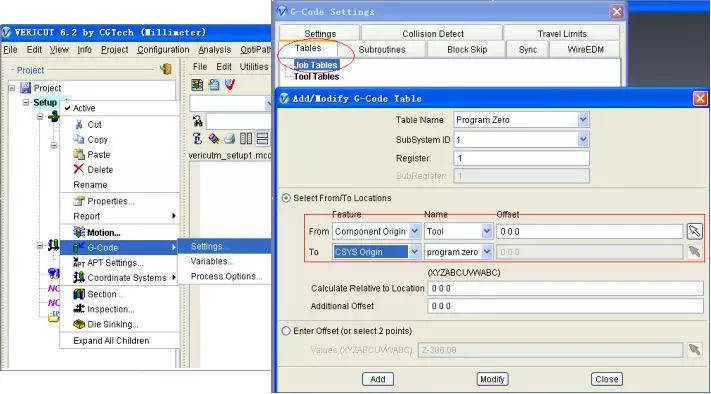Image resolution: width=711 pixels, height=394 pixels.
Task: Click the pick arrow icon beside Values field
Action: pos(694,350)
